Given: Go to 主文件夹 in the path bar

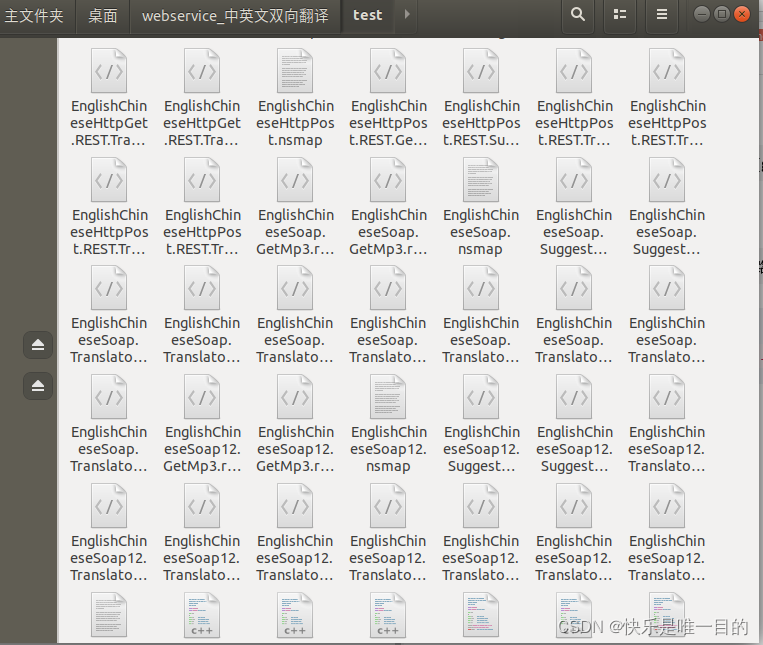Looking at the screenshot, I should click(34, 16).
